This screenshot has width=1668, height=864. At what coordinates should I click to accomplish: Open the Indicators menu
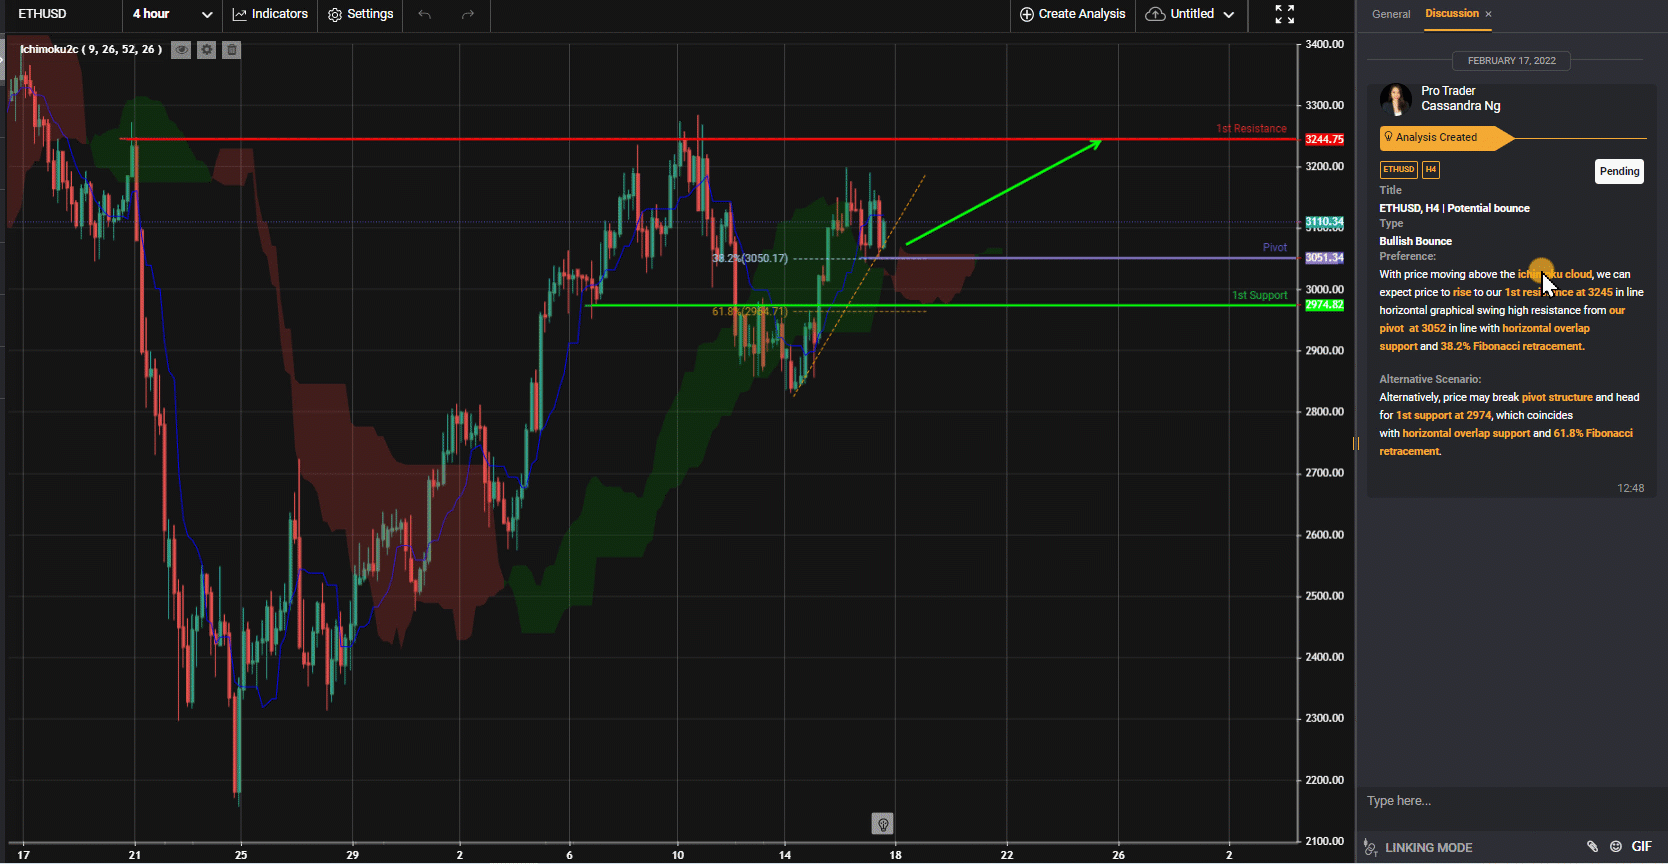point(270,14)
